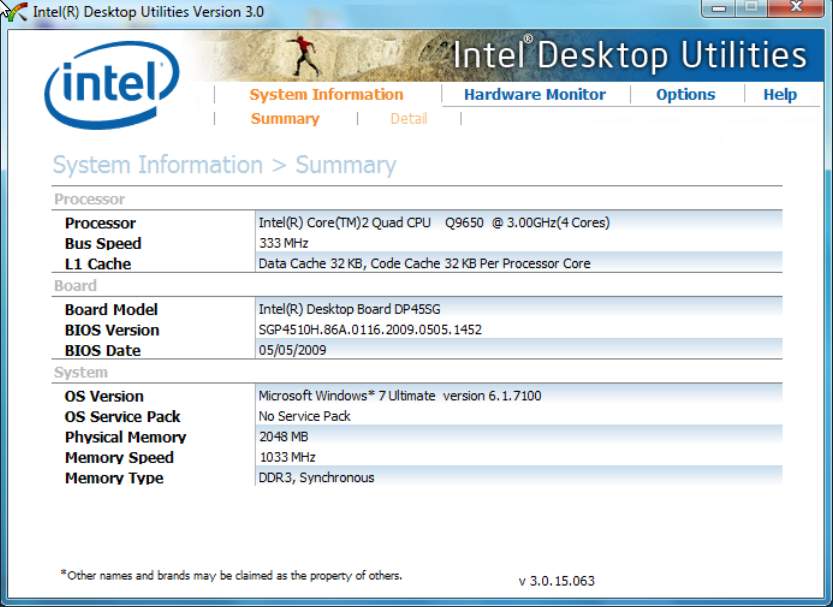Open the Options tab

[x=685, y=95]
